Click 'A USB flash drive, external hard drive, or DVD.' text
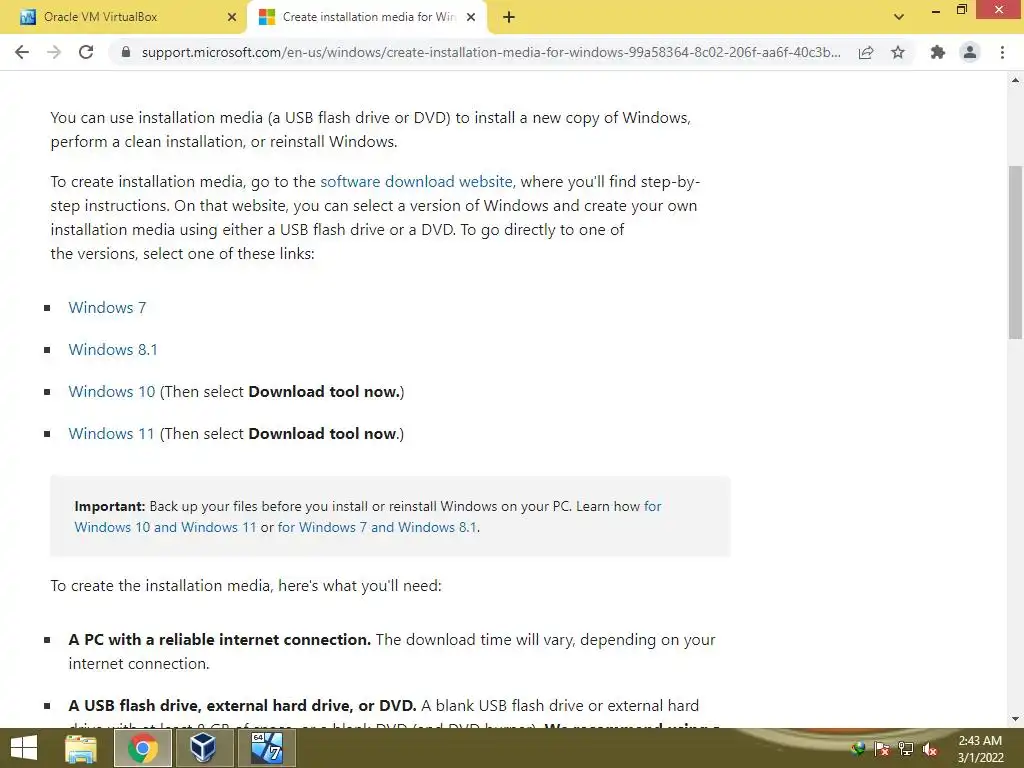Image resolution: width=1024 pixels, height=768 pixels. coord(242,705)
